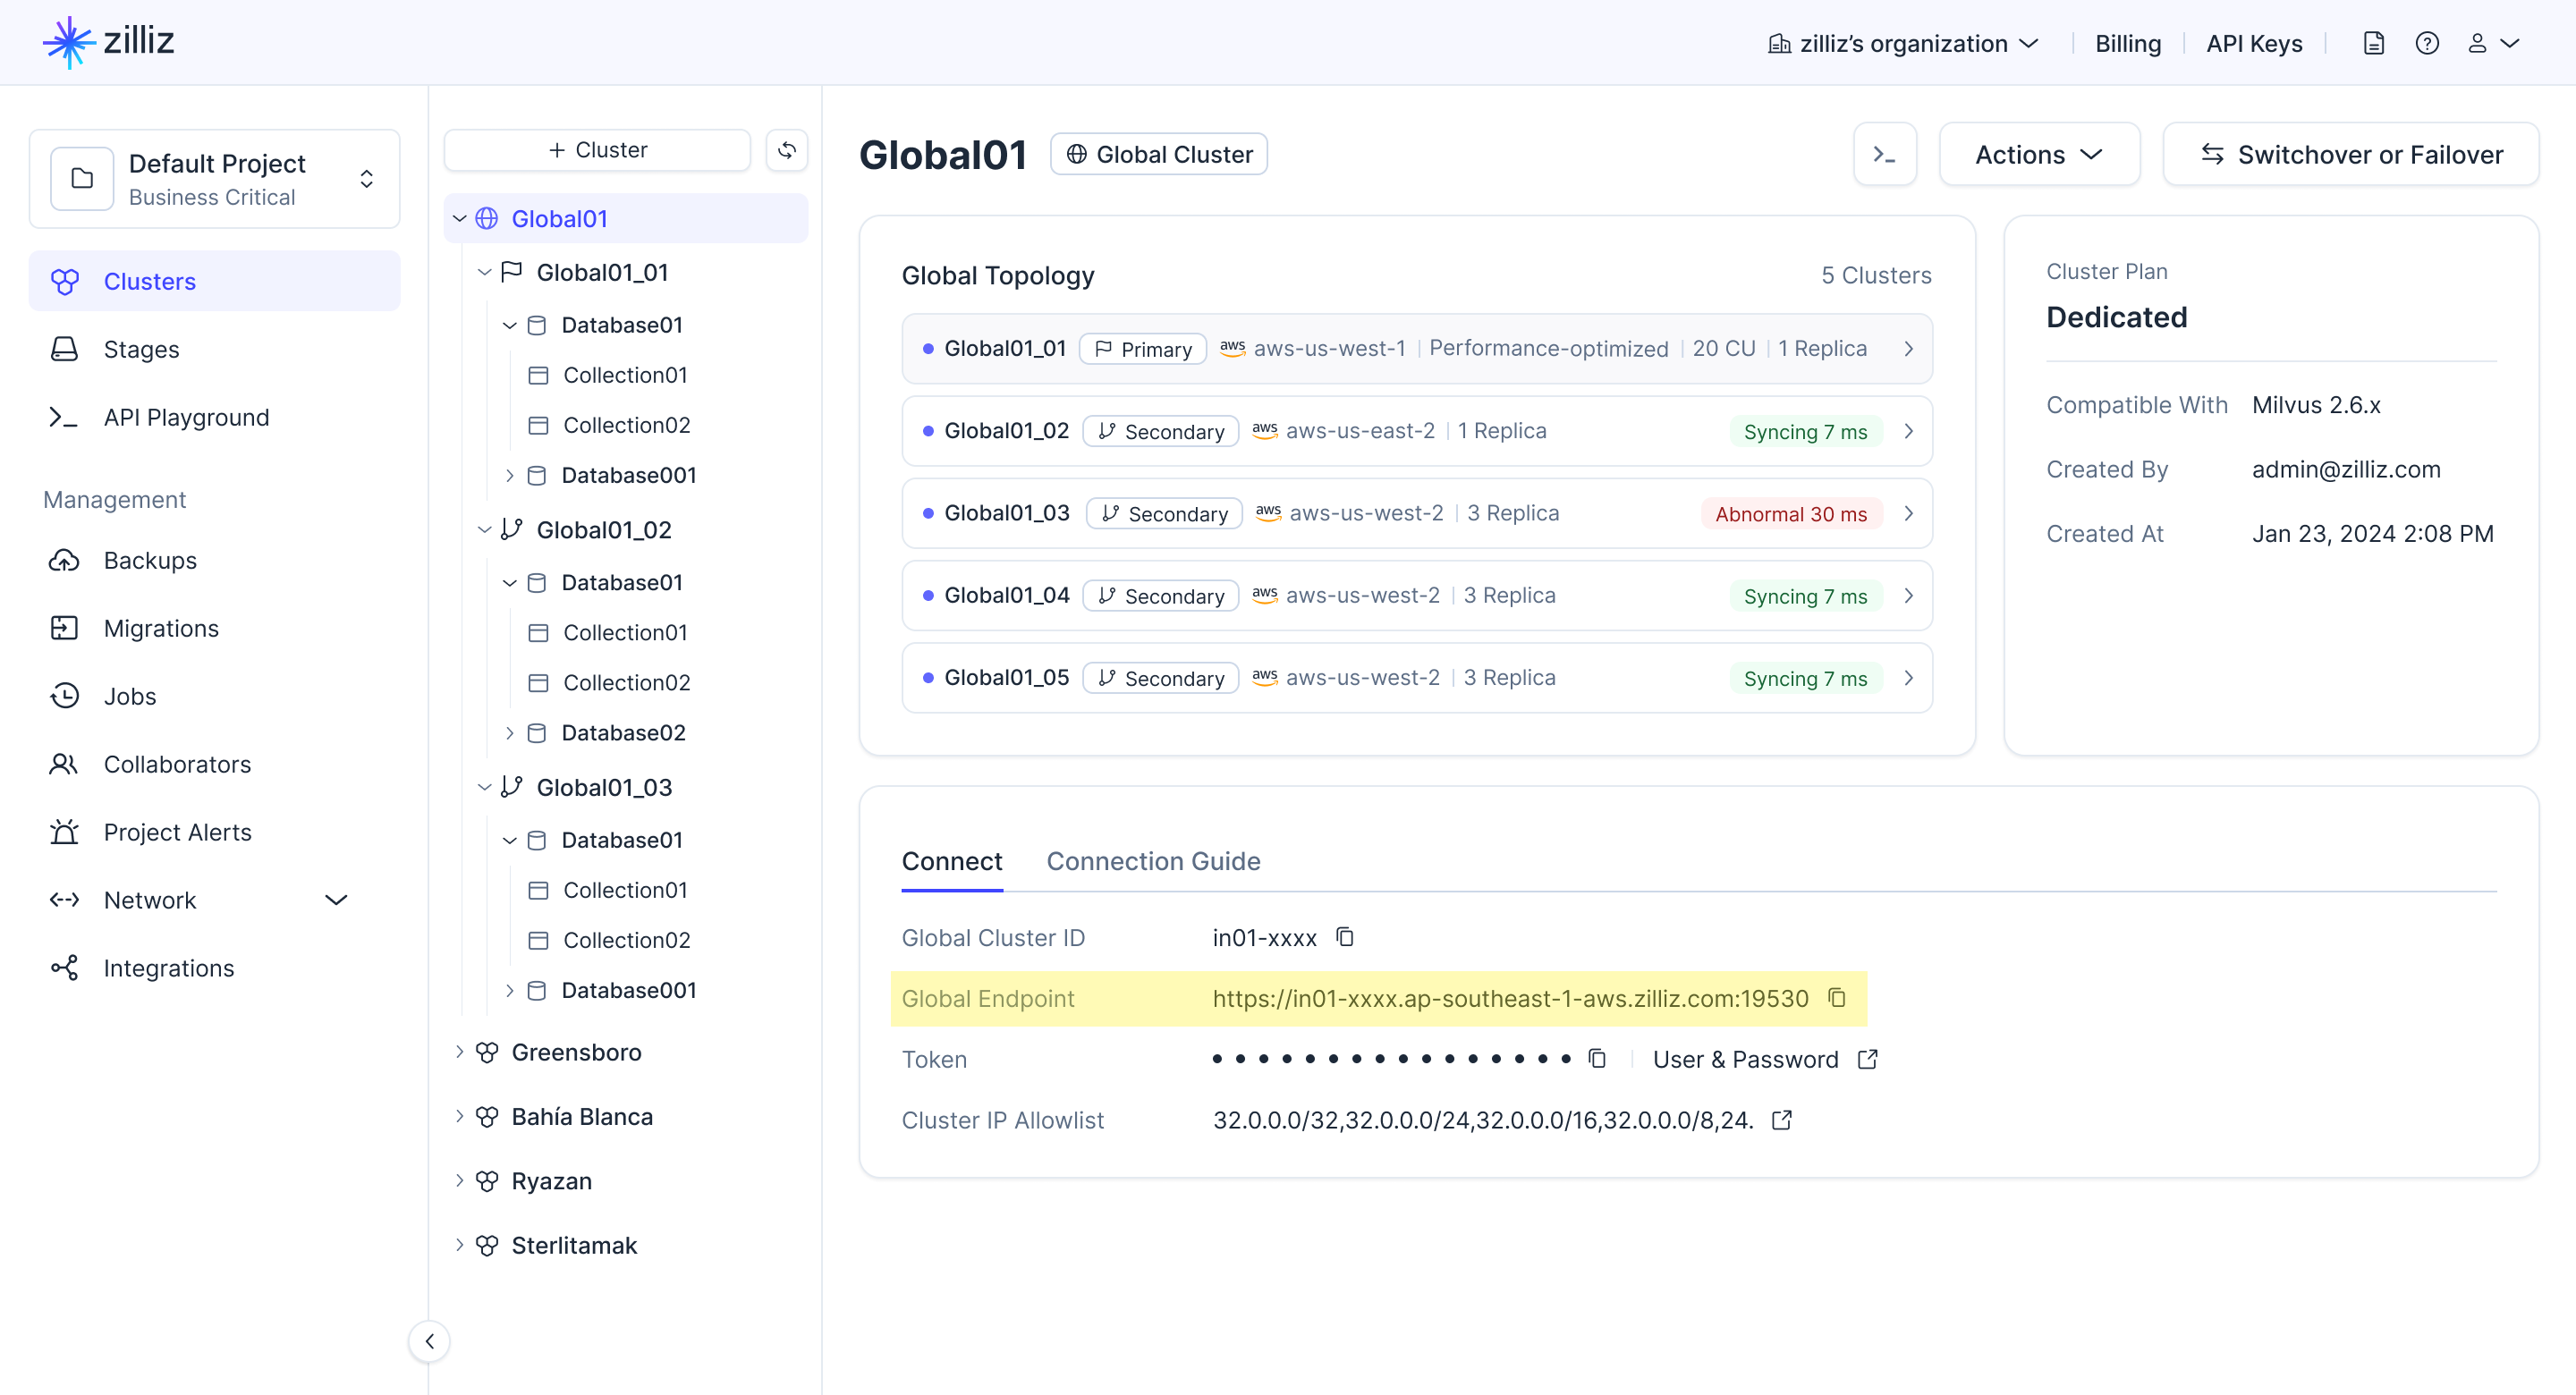Expand Network in the Management menu
The image size is (2576, 1395).
pos(336,900)
